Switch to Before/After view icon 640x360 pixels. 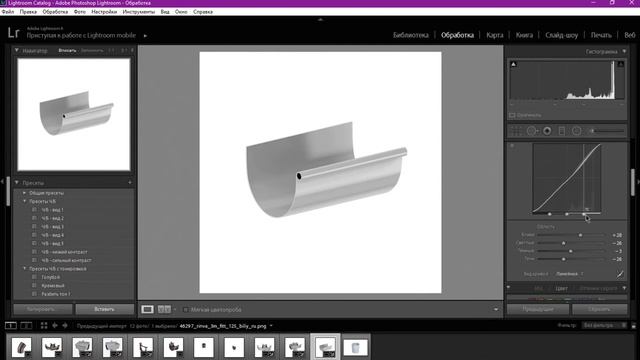click(x=164, y=309)
